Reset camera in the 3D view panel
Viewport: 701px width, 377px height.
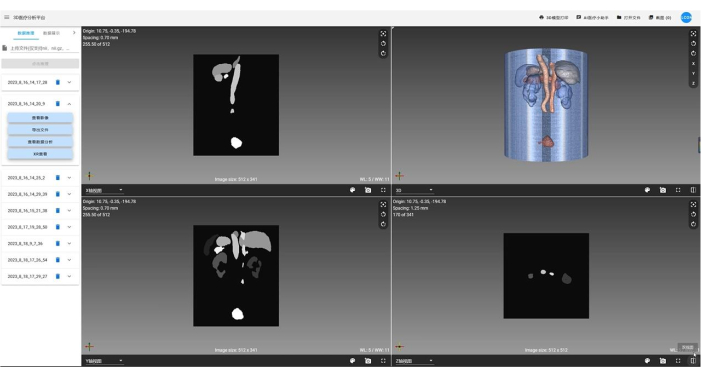click(x=693, y=34)
